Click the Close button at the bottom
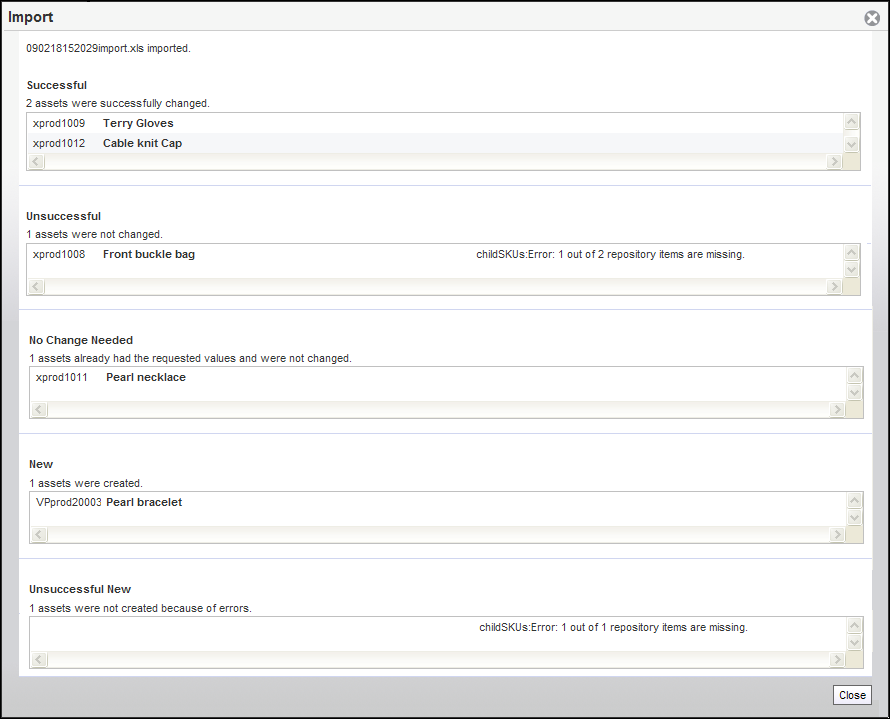This screenshot has height=719, width=890. 852,695
